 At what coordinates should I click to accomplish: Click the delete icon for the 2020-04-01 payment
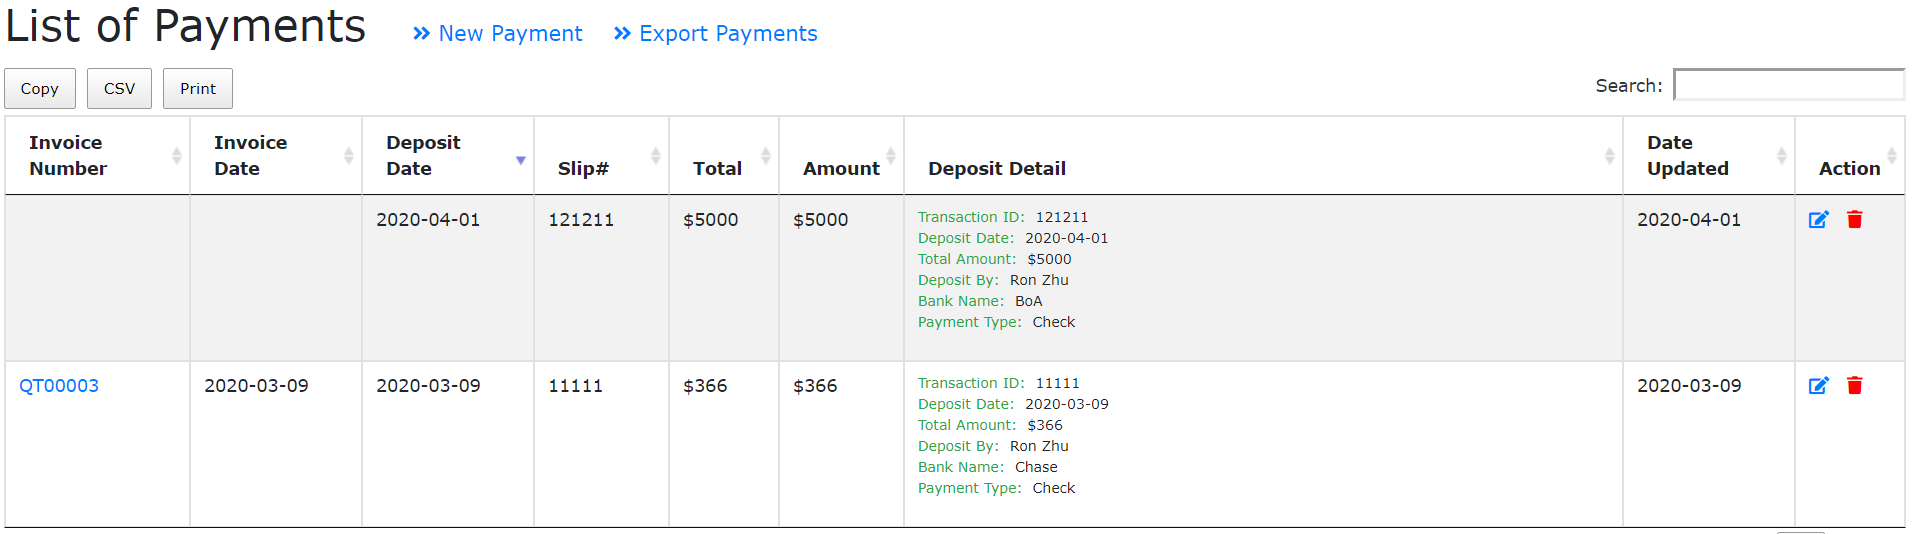coord(1854,220)
